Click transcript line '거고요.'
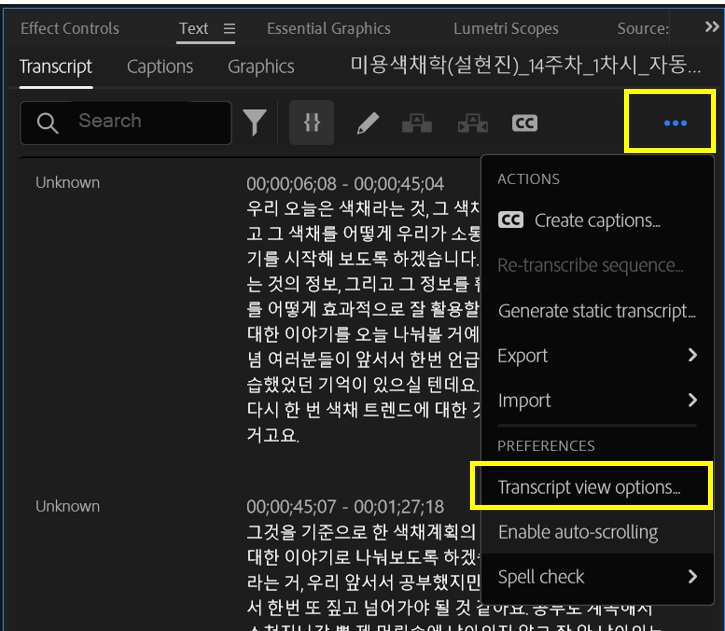This screenshot has width=725, height=631. 273,435
